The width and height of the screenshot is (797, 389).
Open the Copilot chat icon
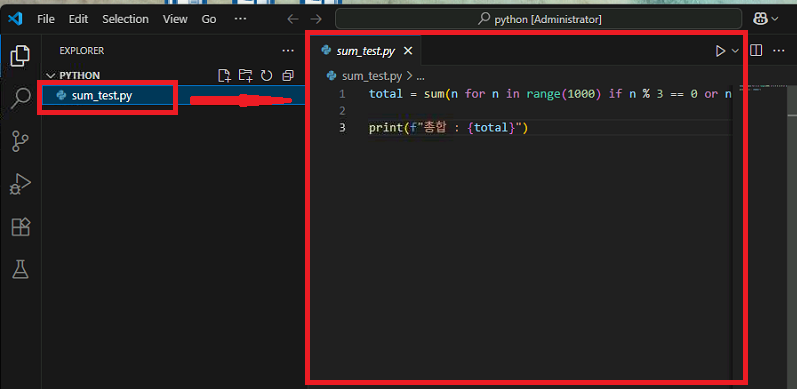coord(760,19)
